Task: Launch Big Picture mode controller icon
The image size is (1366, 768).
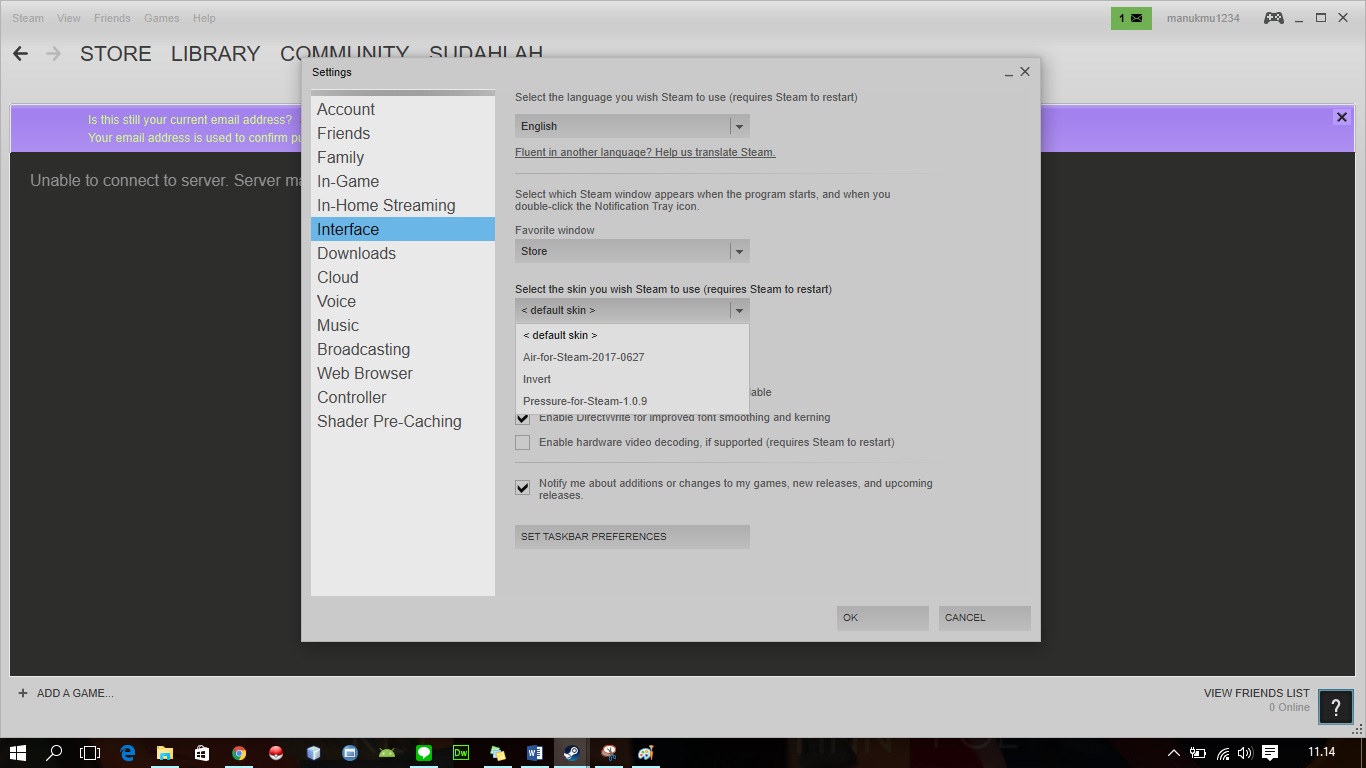Action: tap(1273, 18)
